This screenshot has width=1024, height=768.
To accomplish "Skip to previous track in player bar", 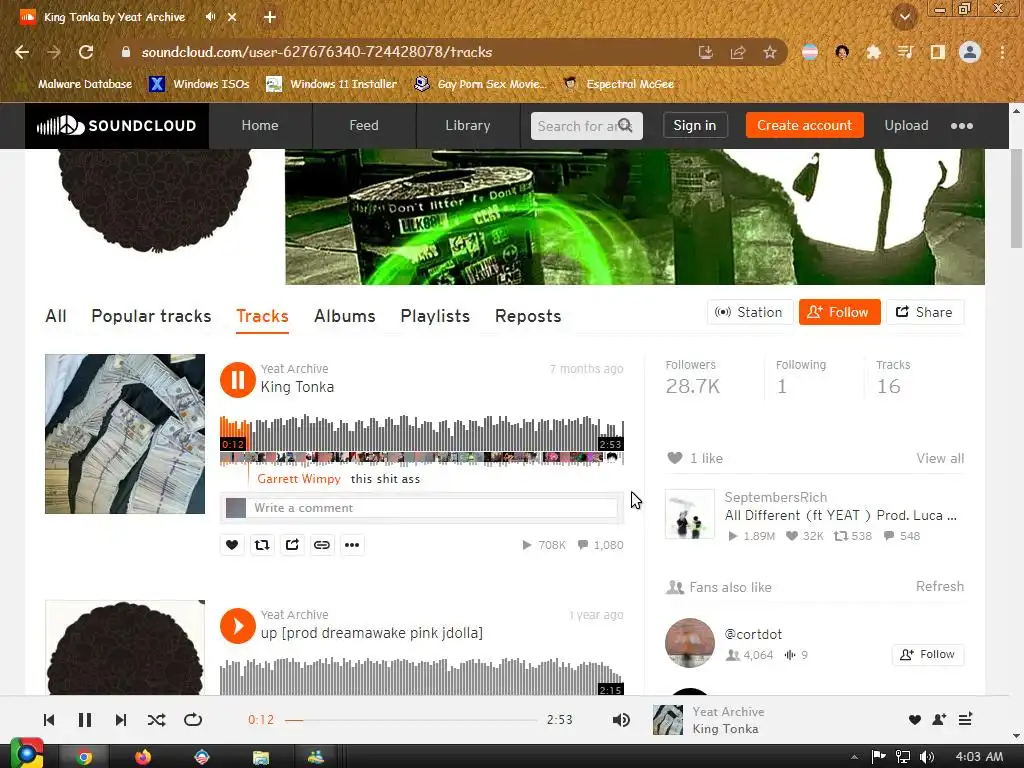I will click(49, 720).
